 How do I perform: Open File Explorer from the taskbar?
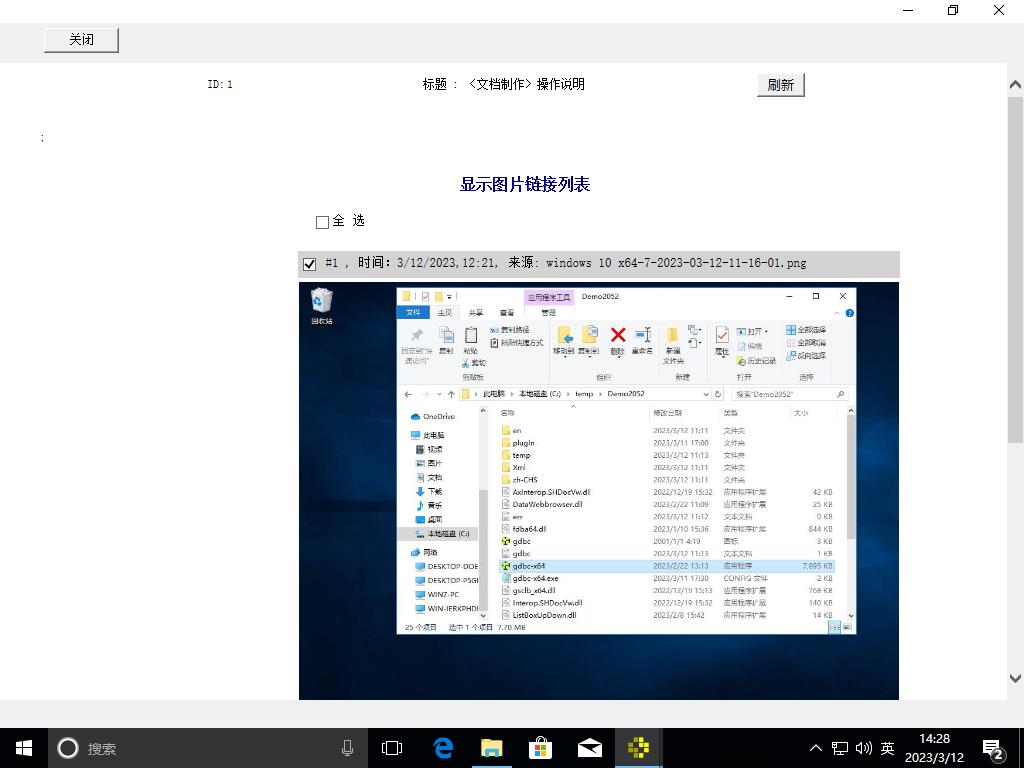(x=491, y=748)
